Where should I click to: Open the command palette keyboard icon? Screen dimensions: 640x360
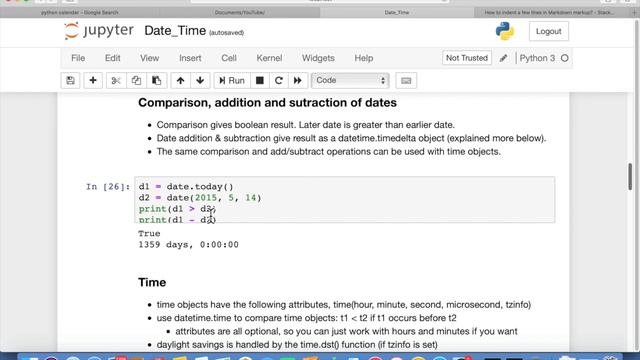[x=406, y=80]
